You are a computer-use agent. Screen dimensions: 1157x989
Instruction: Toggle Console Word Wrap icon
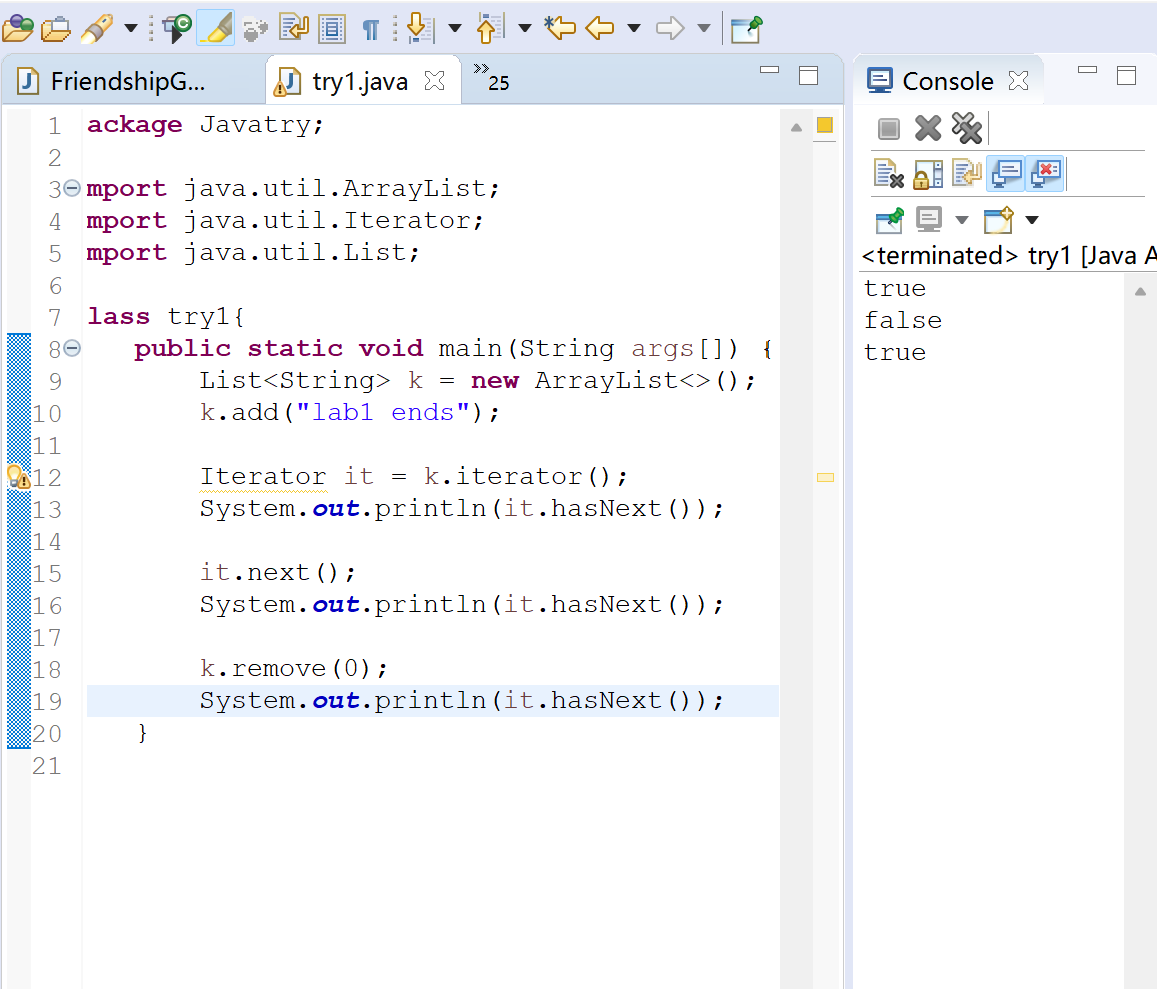pos(967,174)
